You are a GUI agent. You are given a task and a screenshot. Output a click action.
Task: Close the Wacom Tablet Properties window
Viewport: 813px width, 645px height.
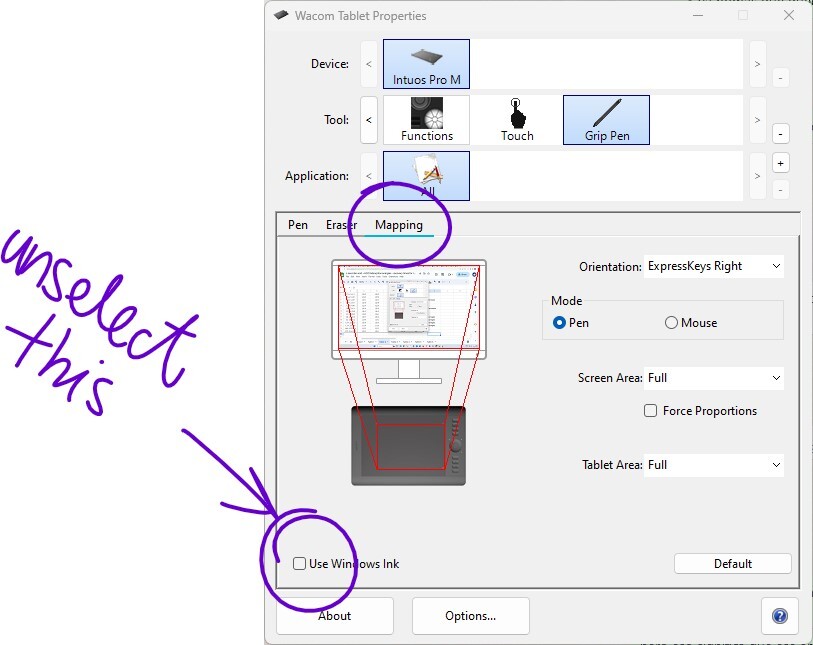tap(789, 15)
